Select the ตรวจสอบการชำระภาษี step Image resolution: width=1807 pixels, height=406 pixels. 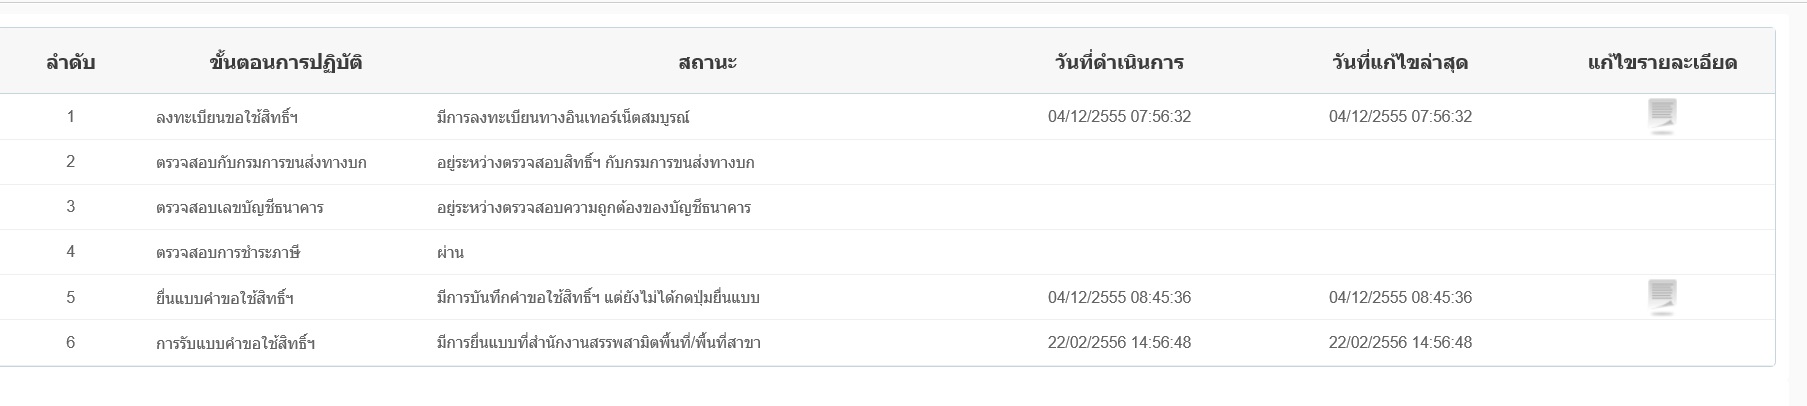pos(228,252)
